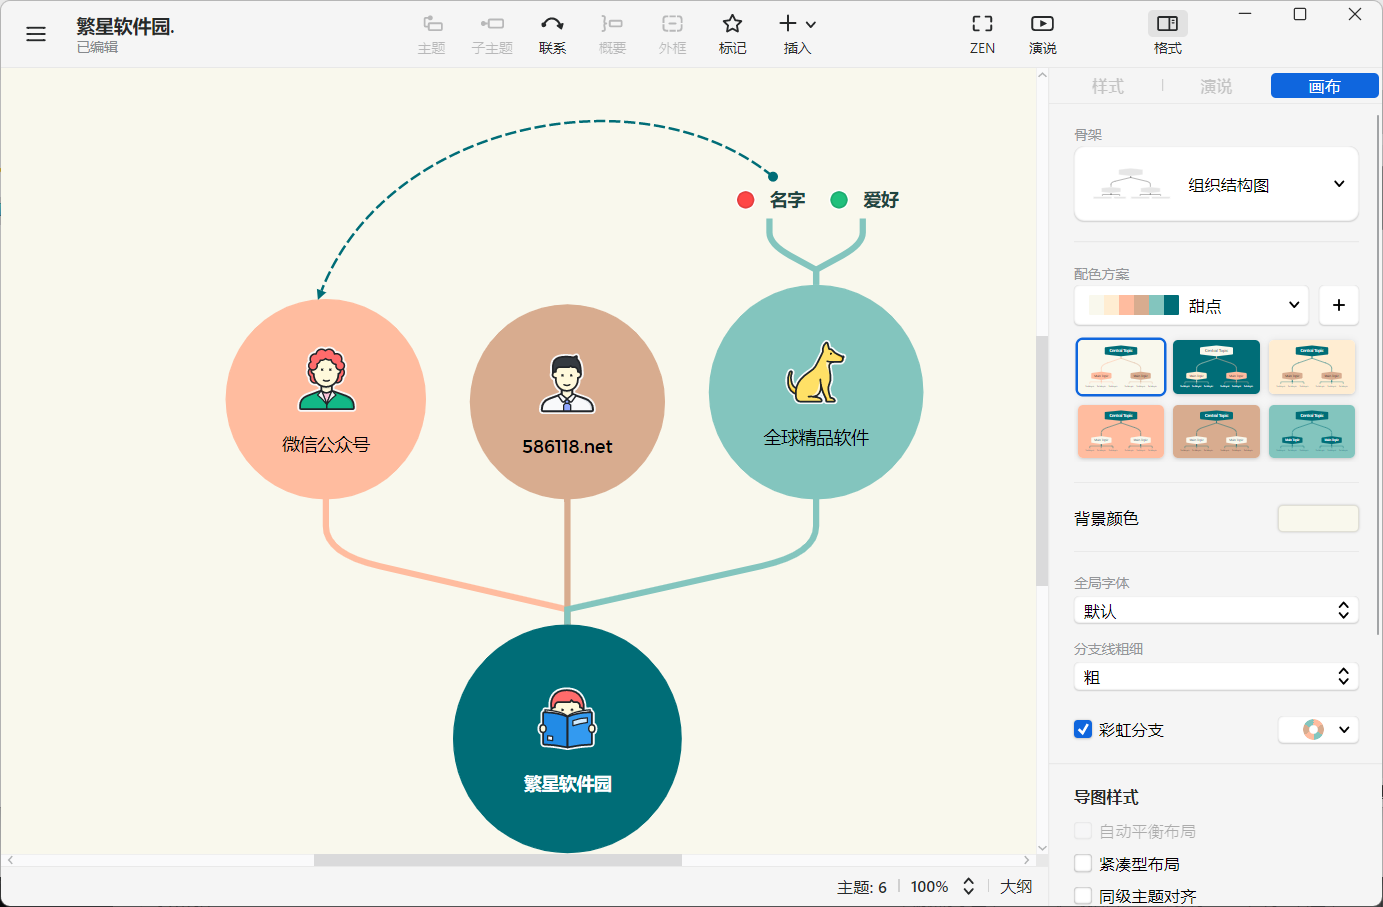Click the vertical canvas scrollbar thumb
Image resolution: width=1383 pixels, height=907 pixels.
click(1042, 460)
